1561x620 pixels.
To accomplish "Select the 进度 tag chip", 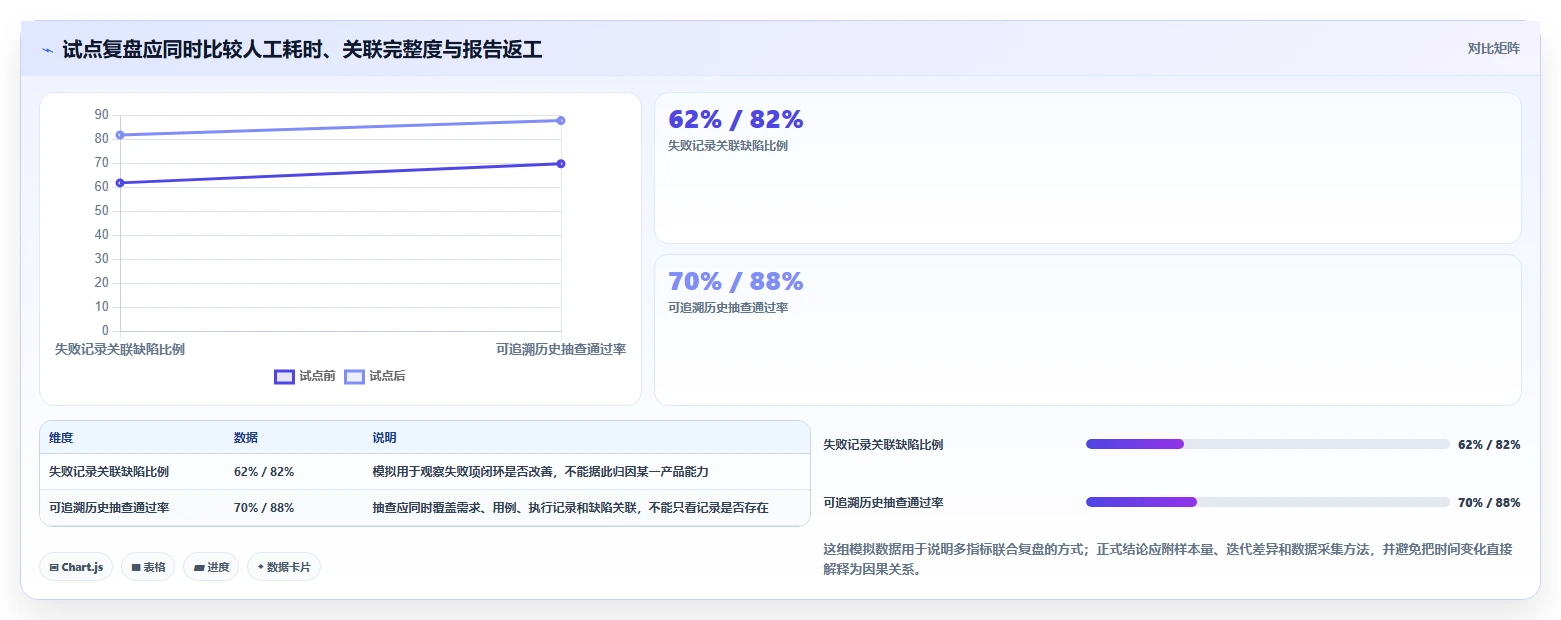I will (211, 567).
